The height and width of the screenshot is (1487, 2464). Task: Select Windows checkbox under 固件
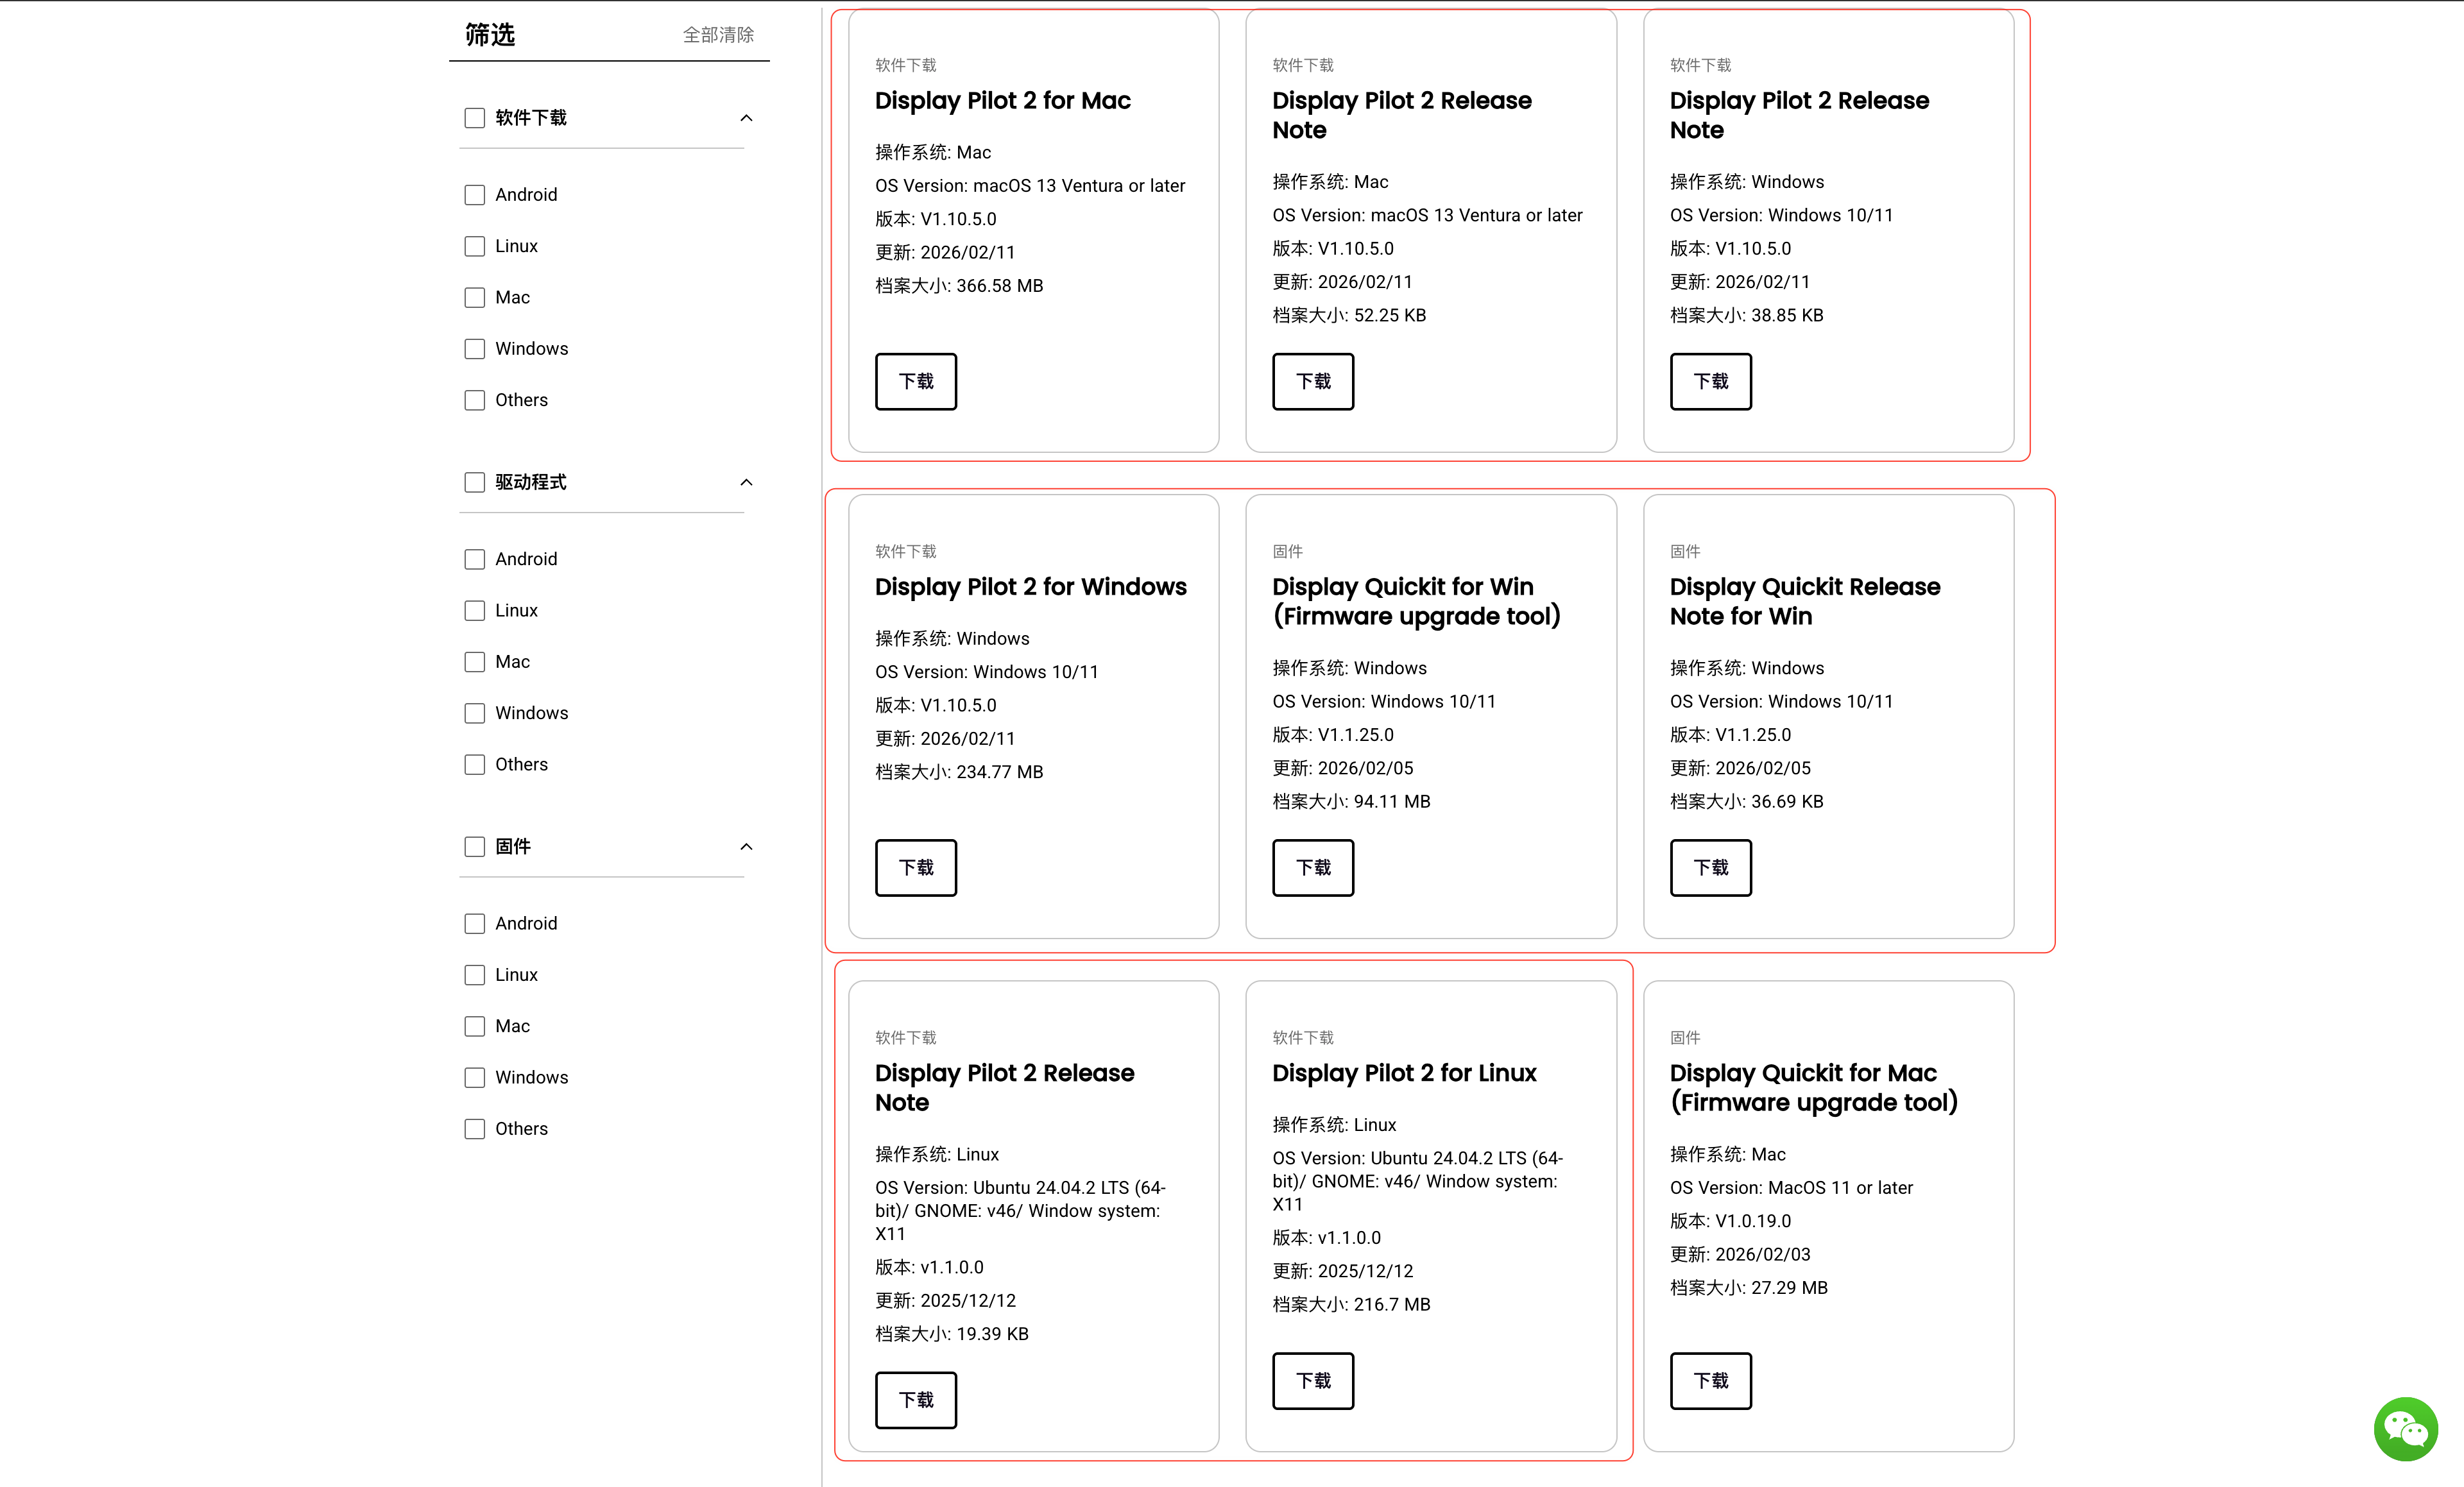pos(474,1078)
